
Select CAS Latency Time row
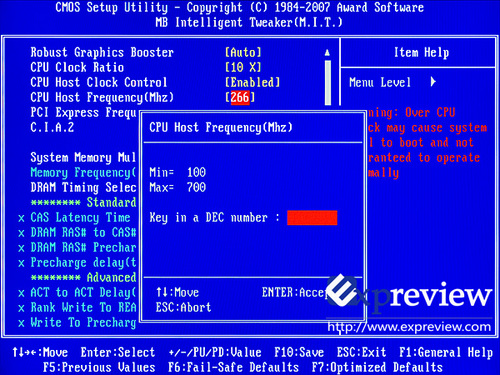80,218
